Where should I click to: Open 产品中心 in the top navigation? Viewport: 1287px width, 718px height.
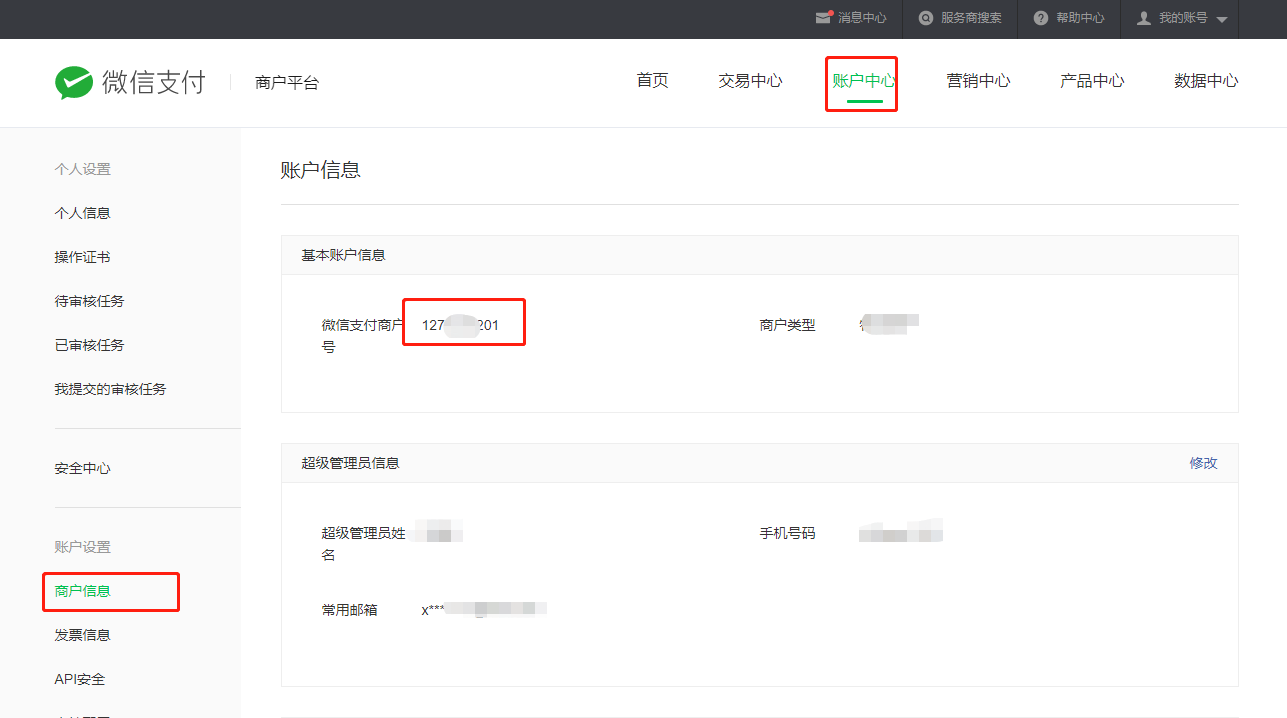tap(1092, 81)
